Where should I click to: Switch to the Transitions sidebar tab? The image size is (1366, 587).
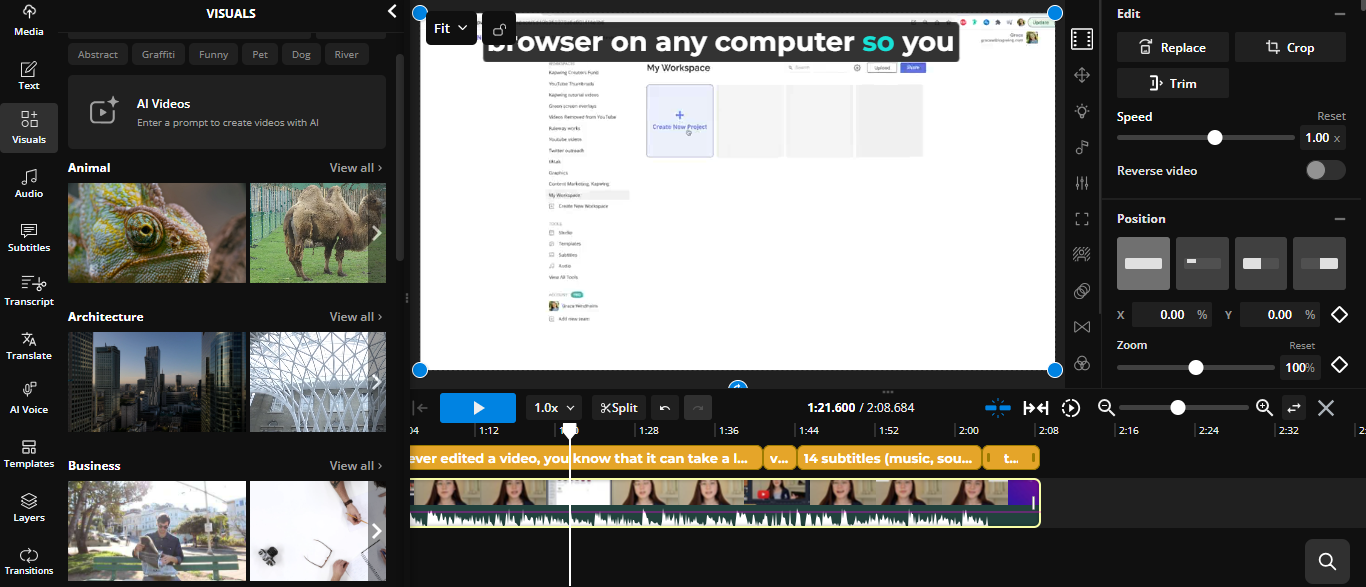(x=29, y=561)
